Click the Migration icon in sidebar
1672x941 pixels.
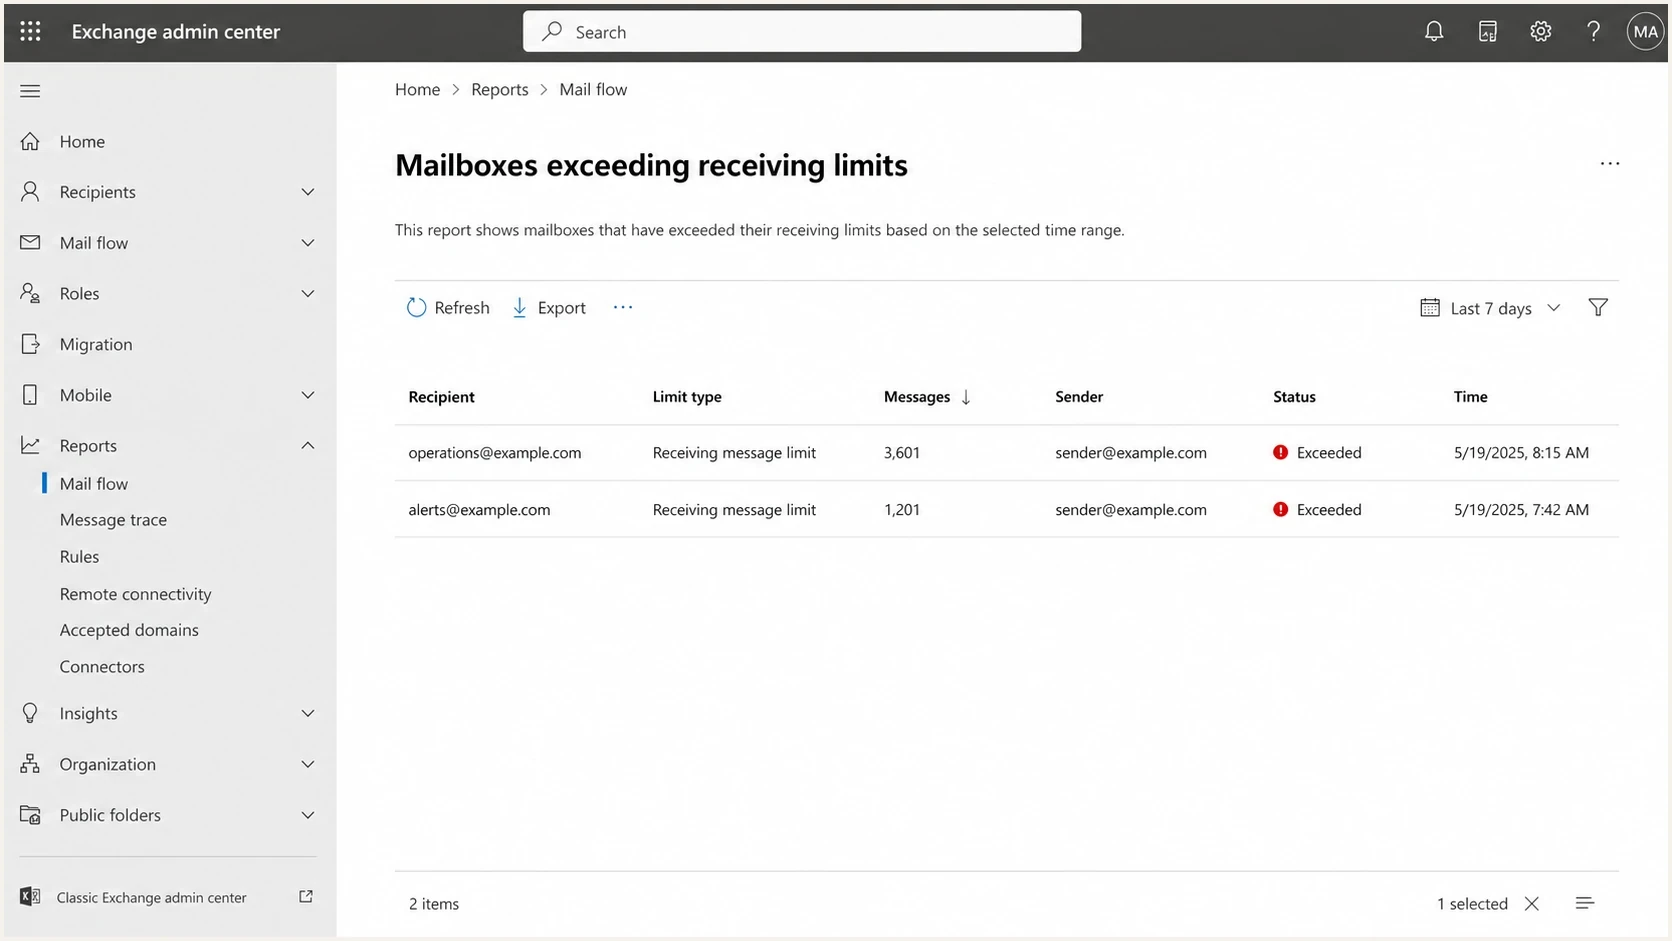click(x=30, y=344)
